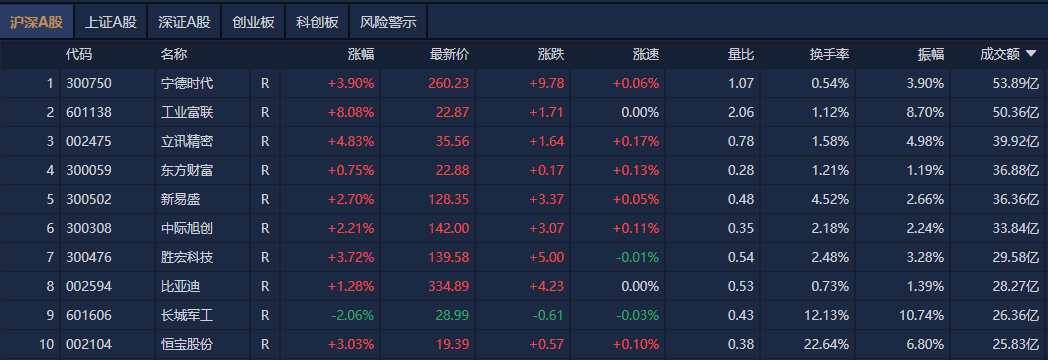This screenshot has width=1048, height=360.
Task: Click the R marker beside 比亚迪
Action: [x=265, y=287]
